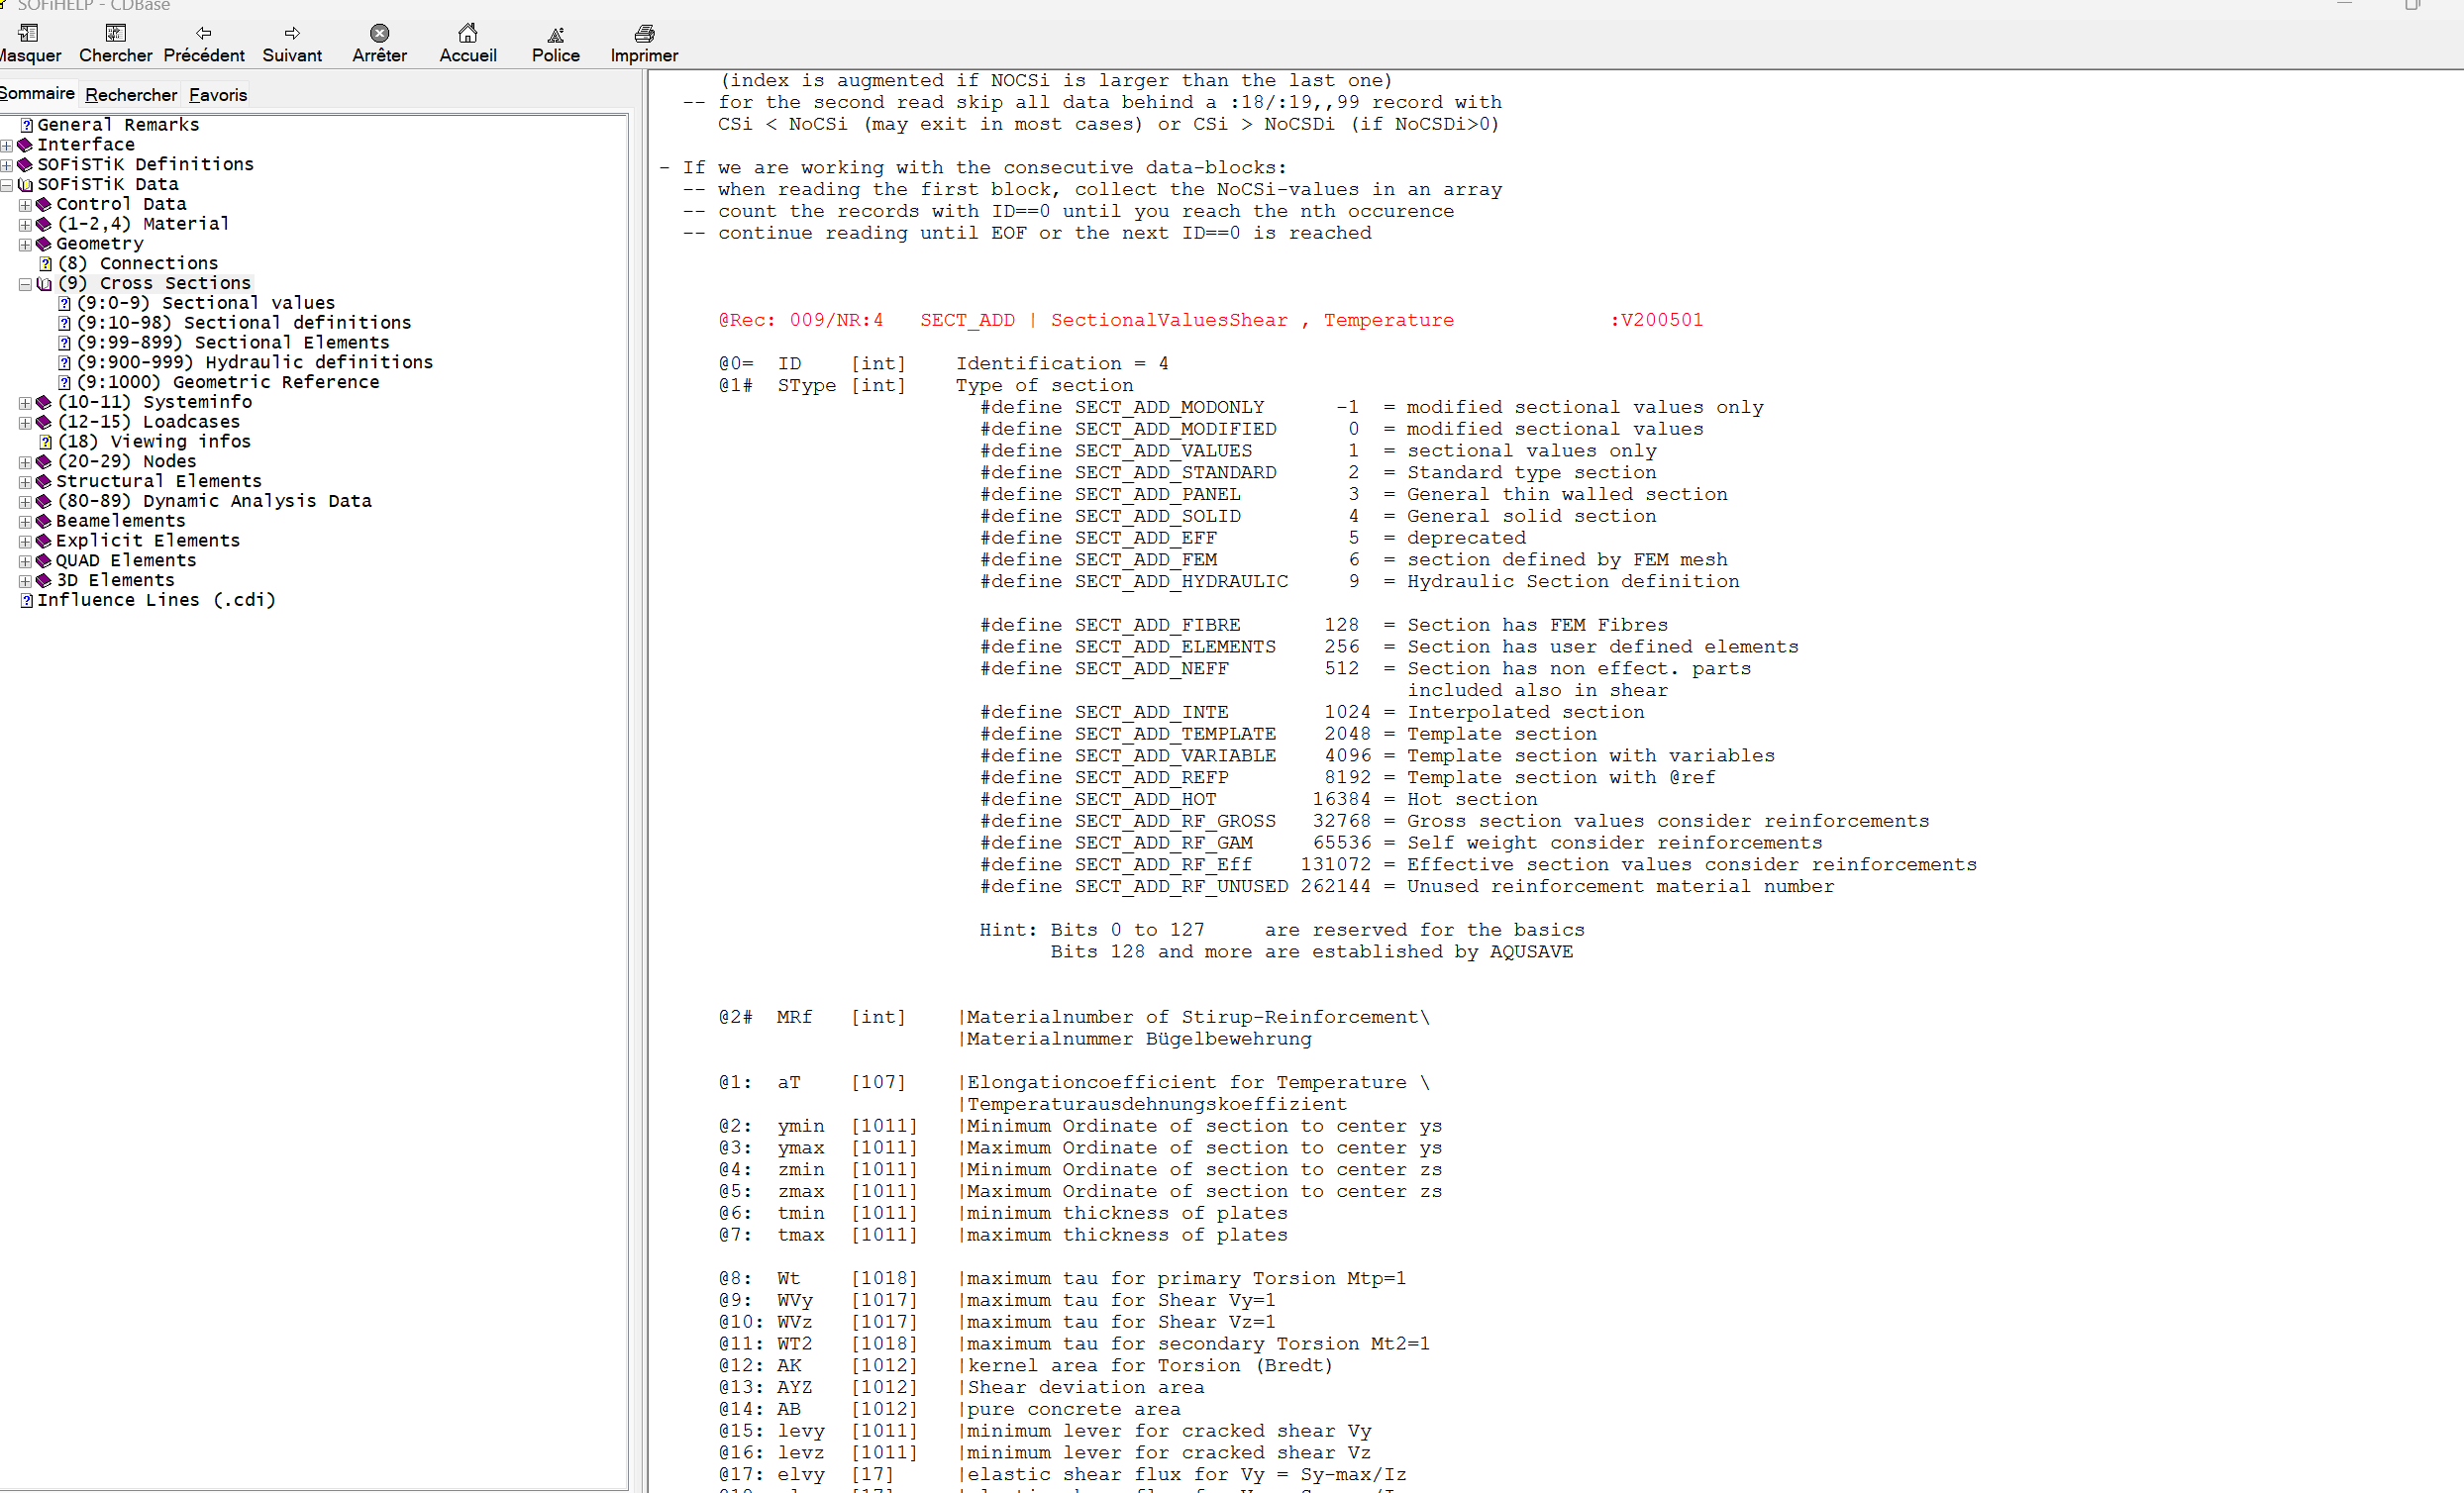Expand the (12-15) Loadcases node
This screenshot has height=1493, width=2464.
click(x=26, y=423)
